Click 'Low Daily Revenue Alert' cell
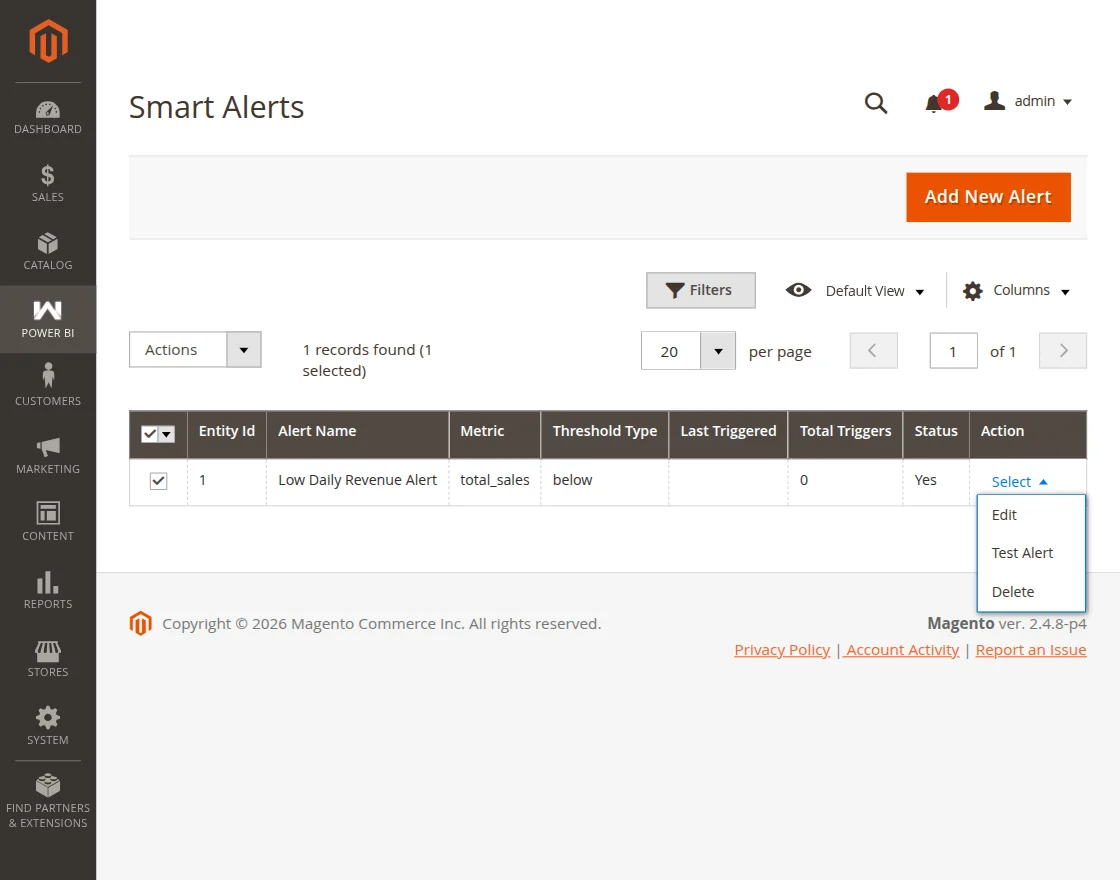1120x880 pixels. coord(357,480)
